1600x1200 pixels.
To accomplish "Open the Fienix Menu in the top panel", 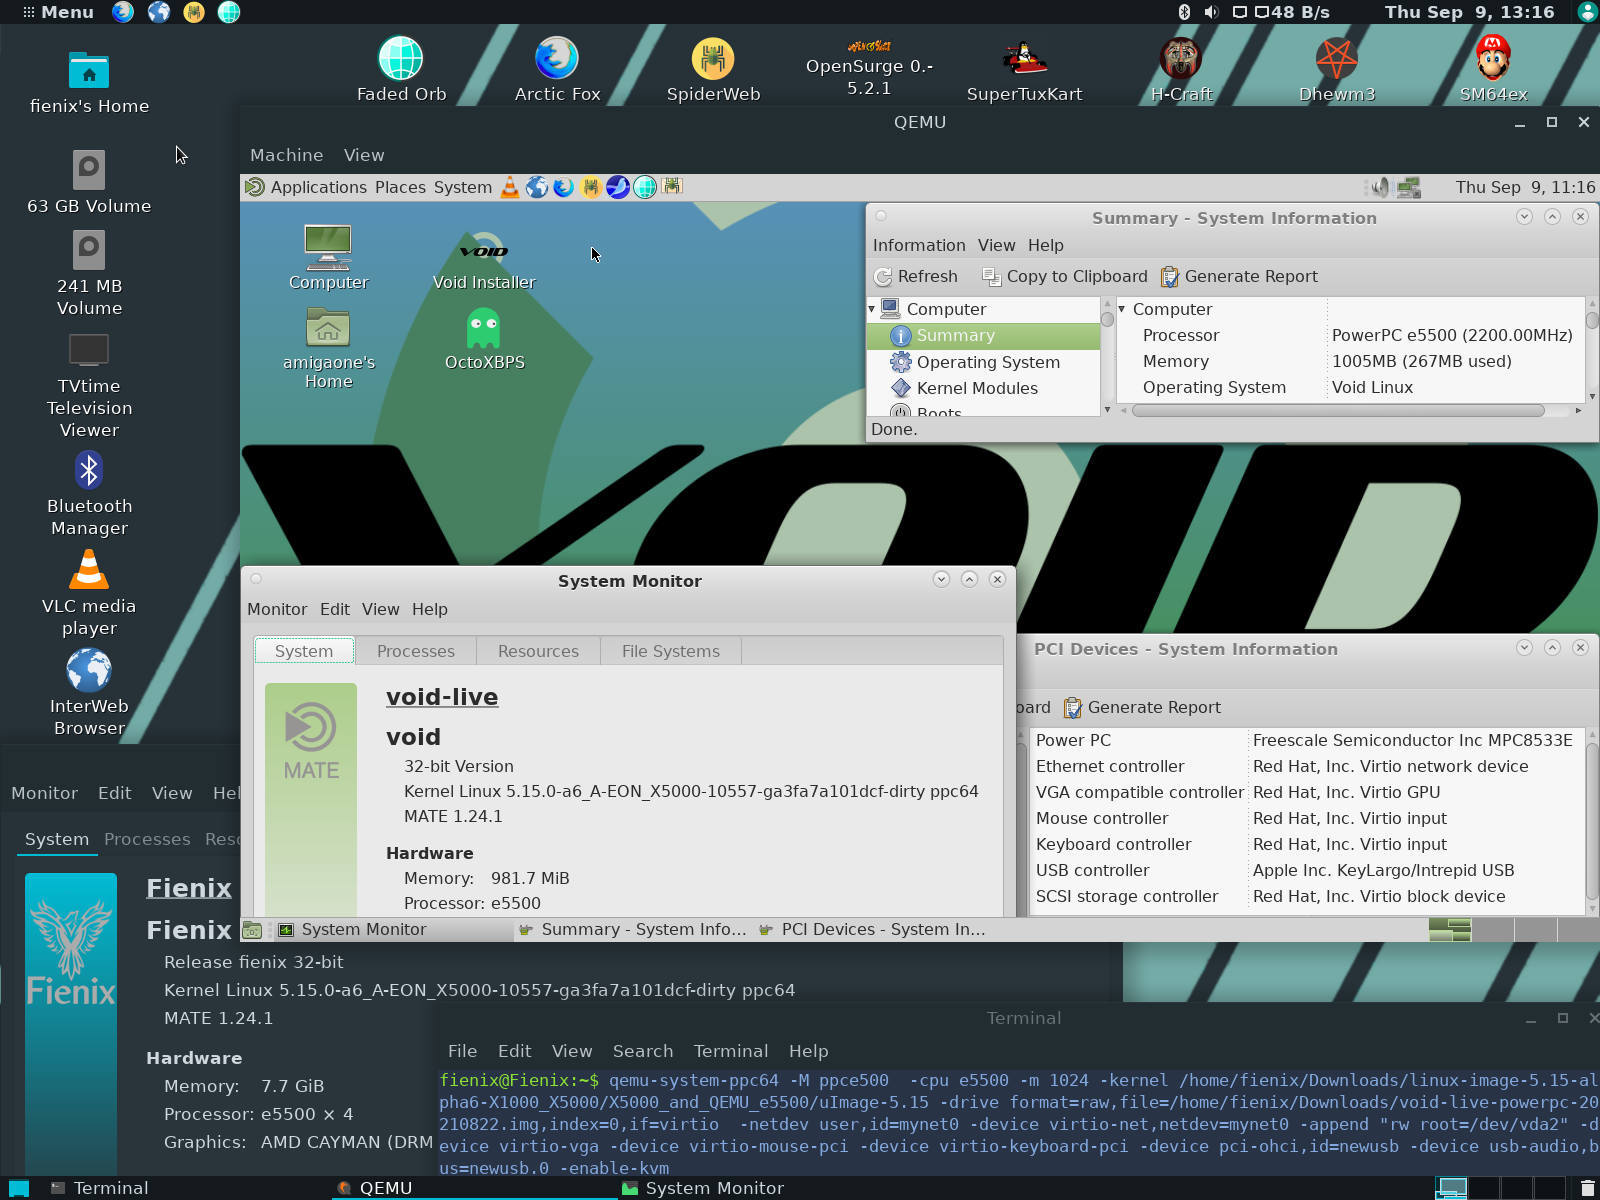I will coord(58,12).
